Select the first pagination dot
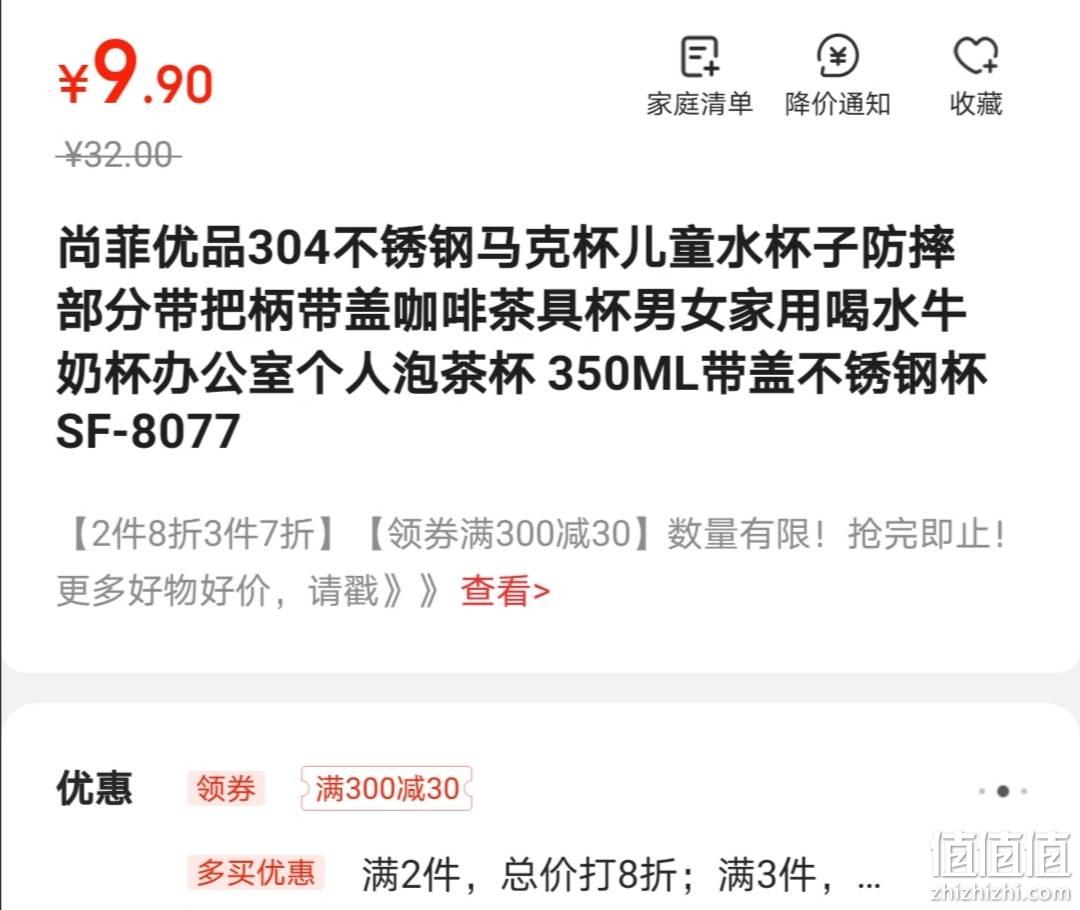 pos(982,791)
